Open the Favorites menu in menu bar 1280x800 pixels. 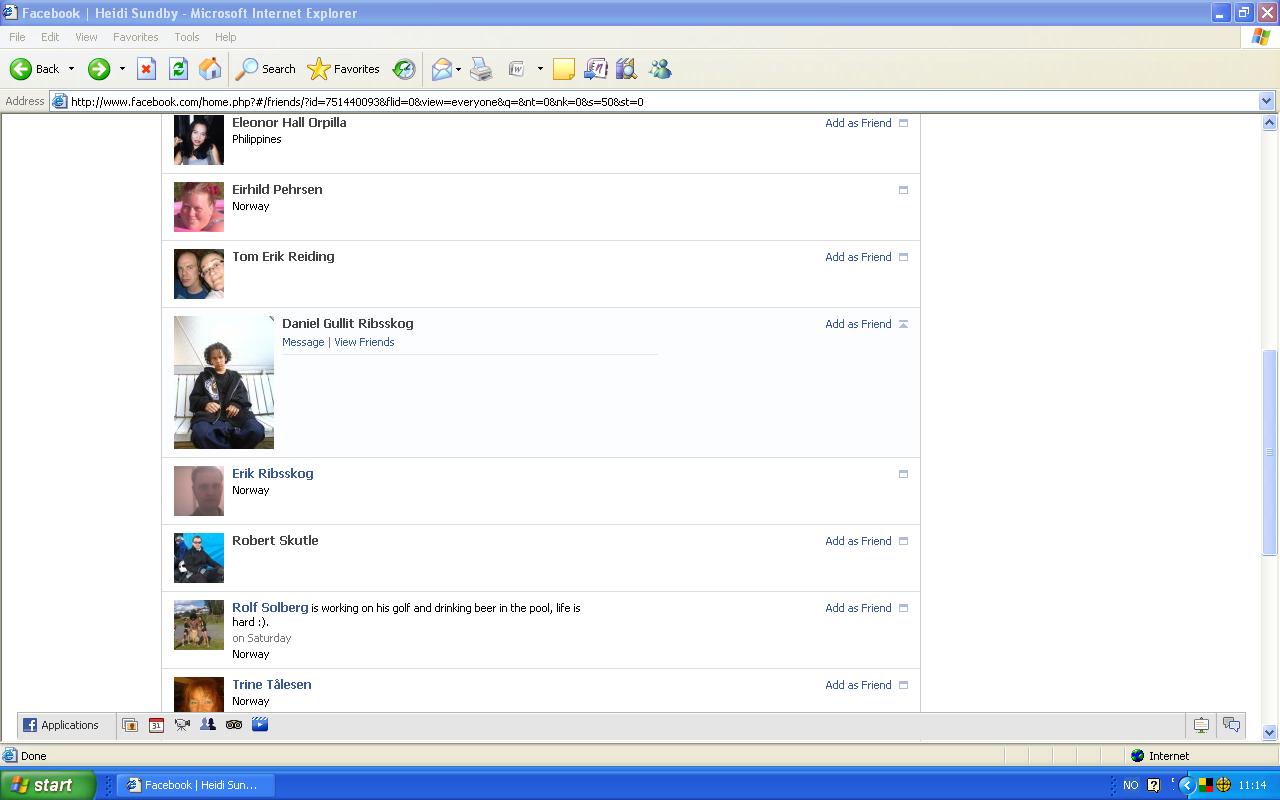click(135, 37)
